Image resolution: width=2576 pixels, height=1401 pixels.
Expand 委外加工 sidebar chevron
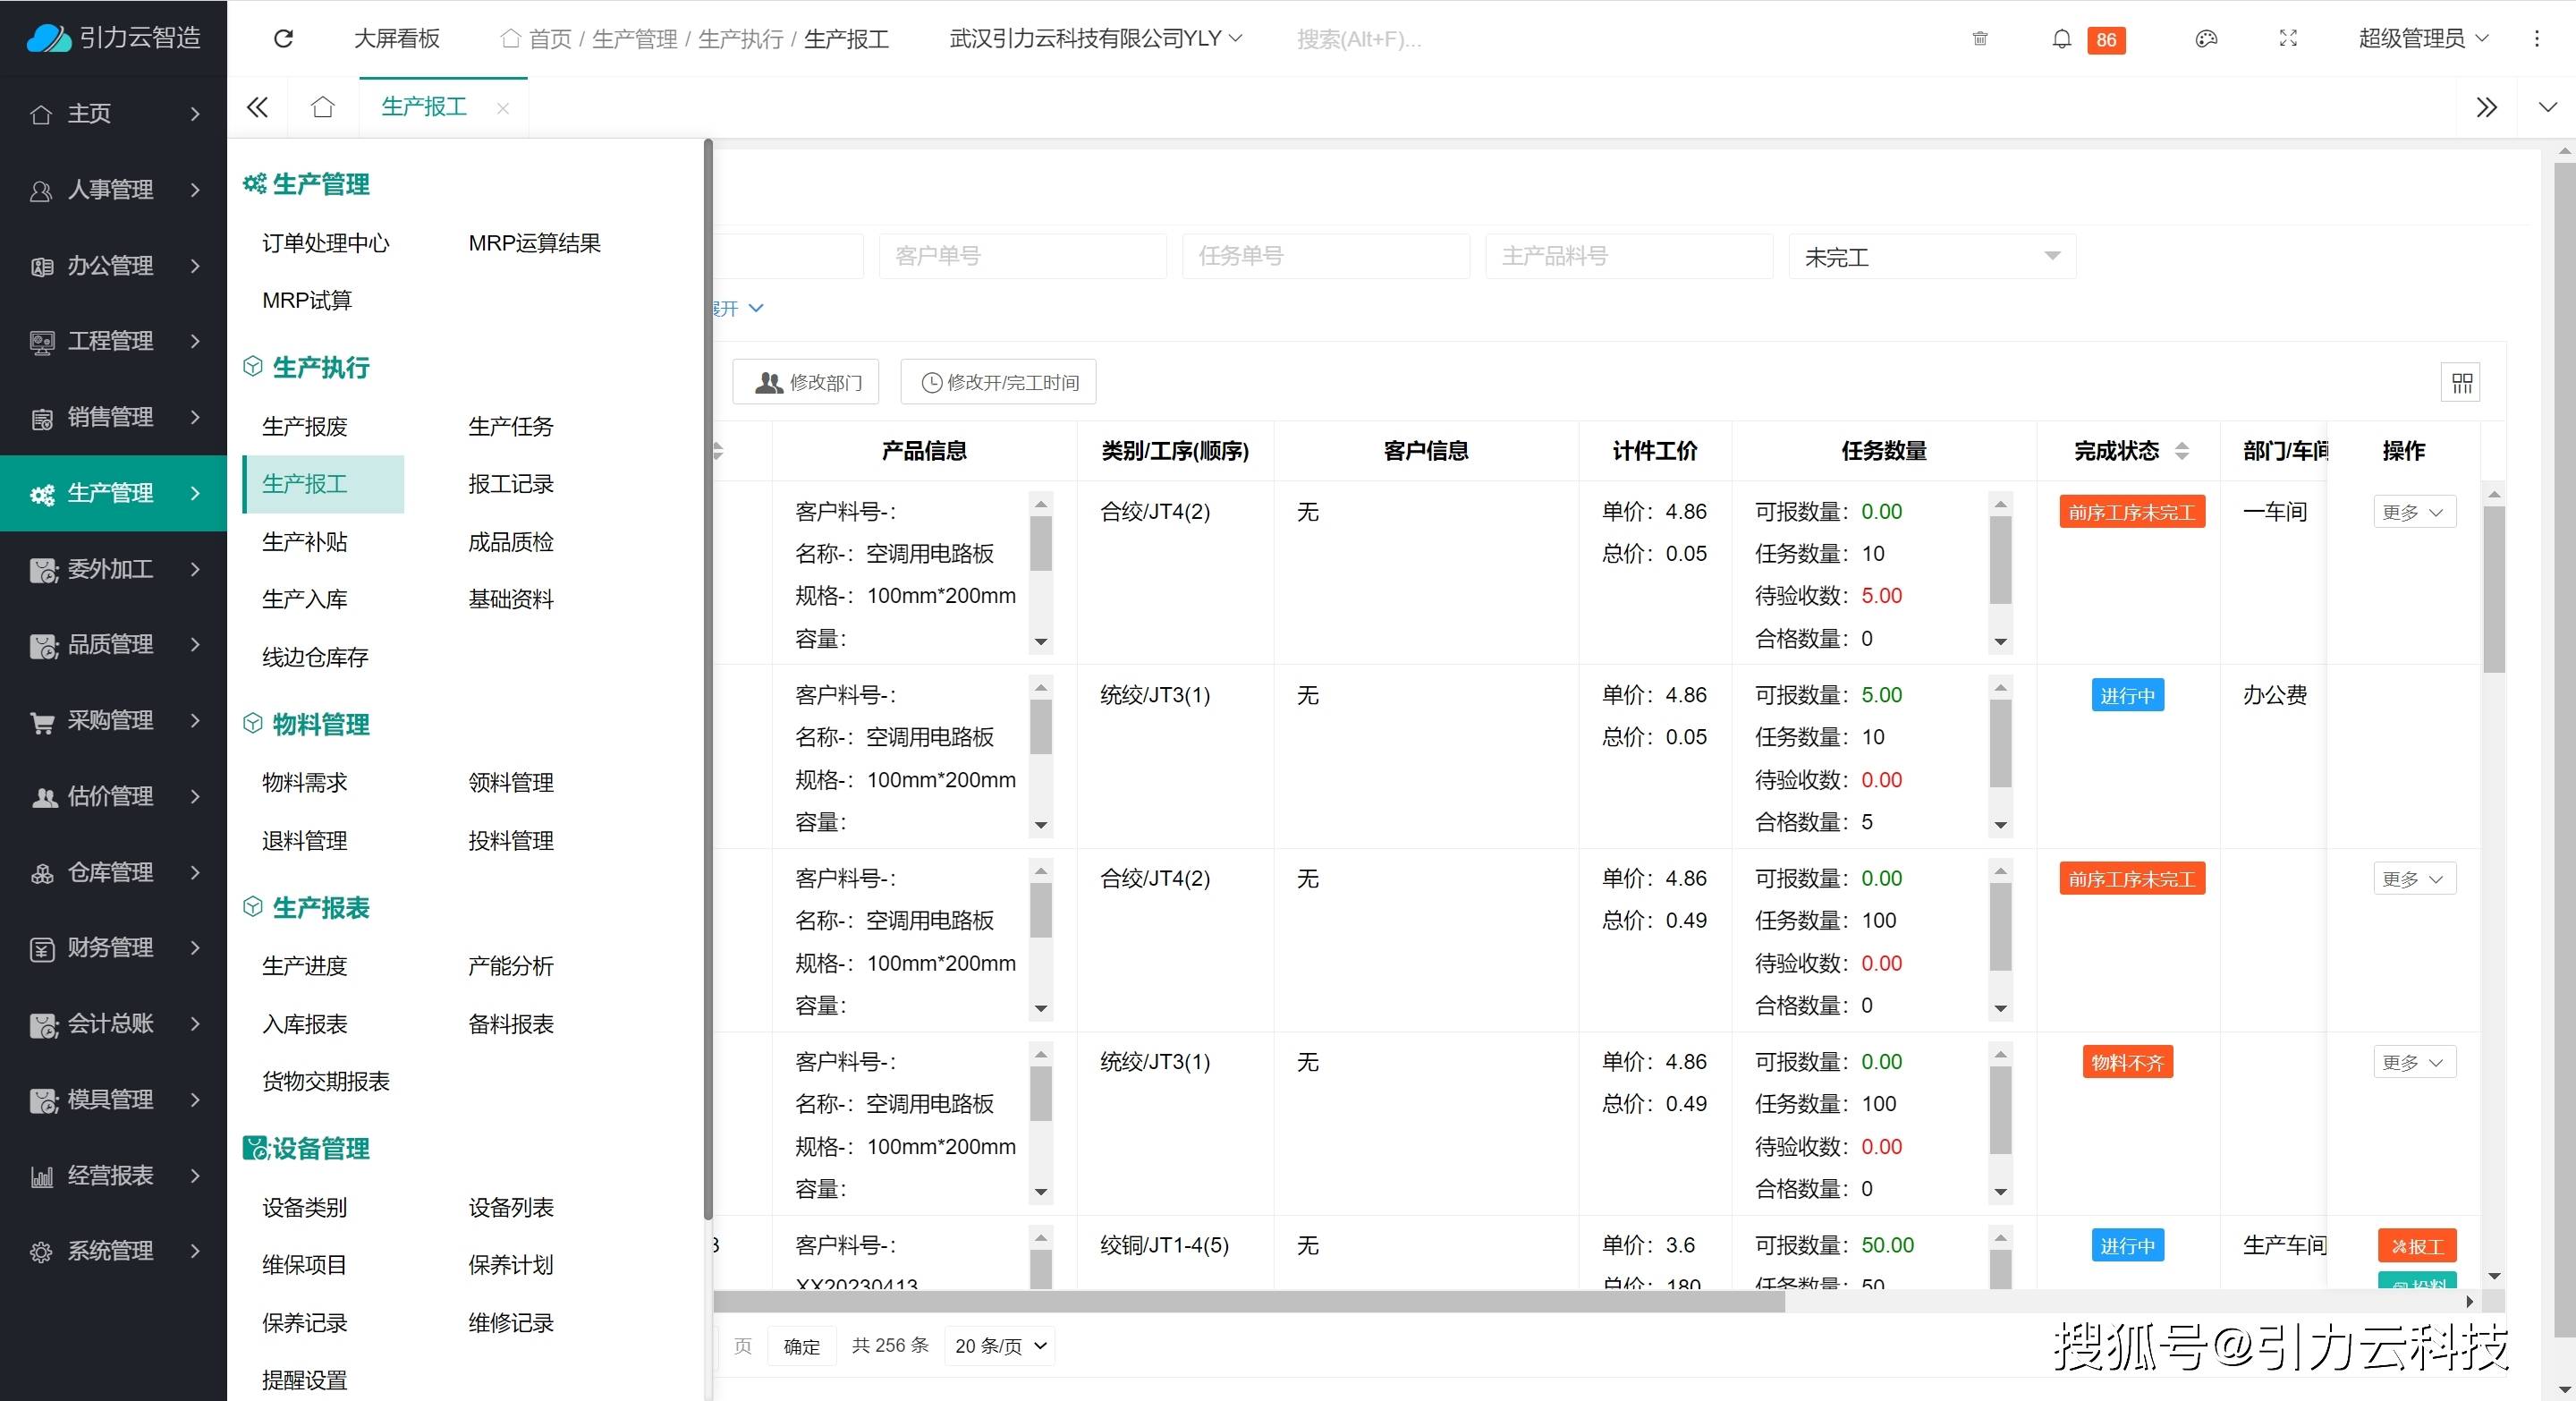coord(195,569)
